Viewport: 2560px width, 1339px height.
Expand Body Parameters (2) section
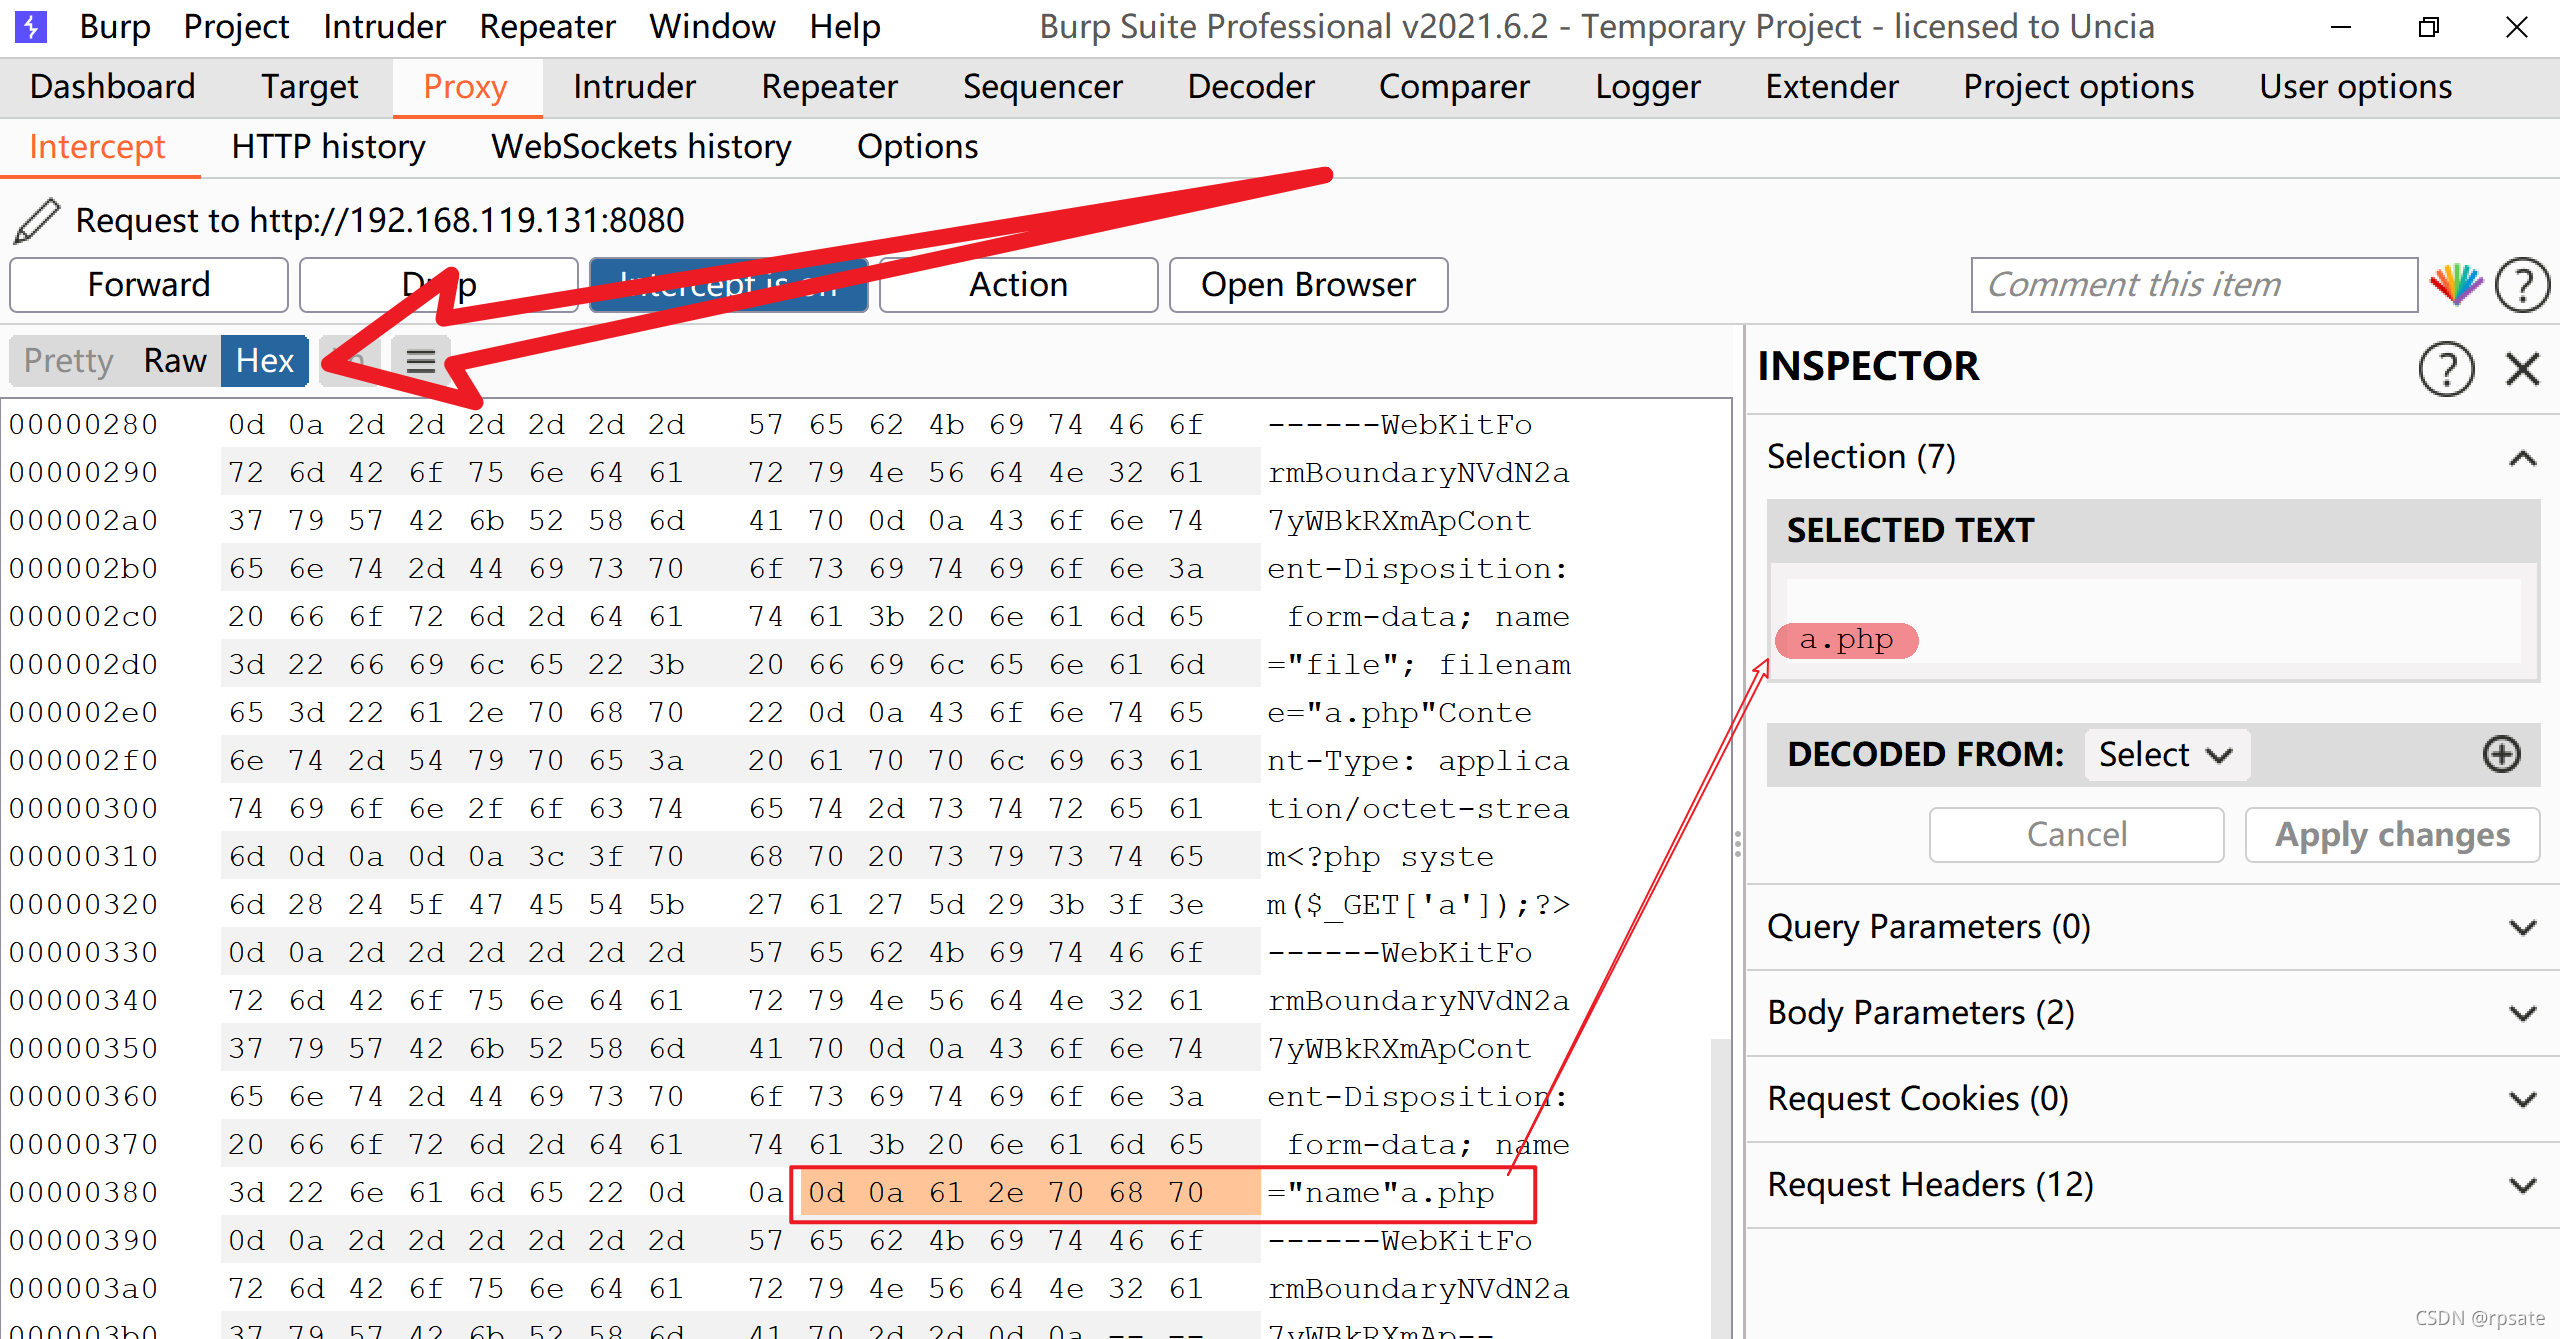pos(2523,1014)
